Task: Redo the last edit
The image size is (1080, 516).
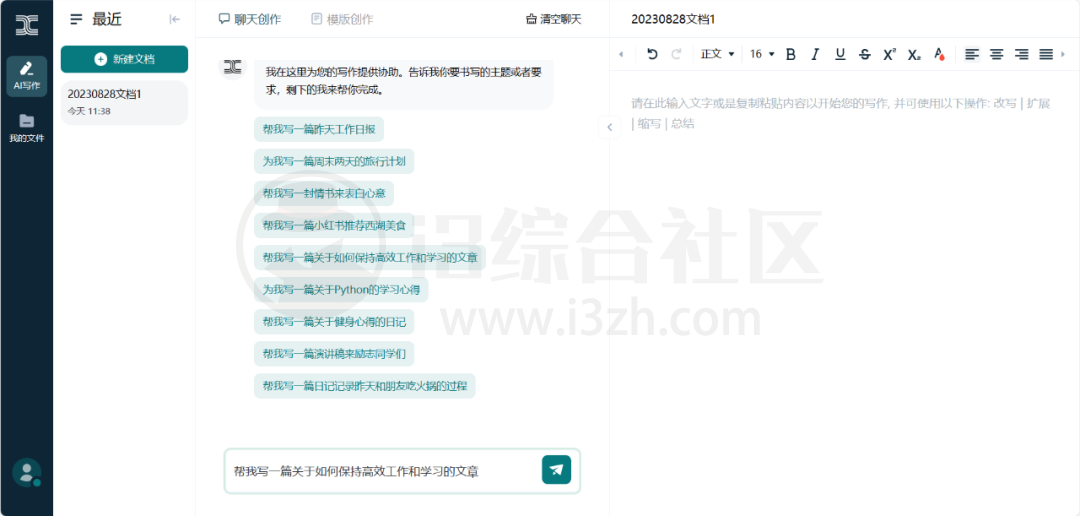Action: (x=676, y=54)
